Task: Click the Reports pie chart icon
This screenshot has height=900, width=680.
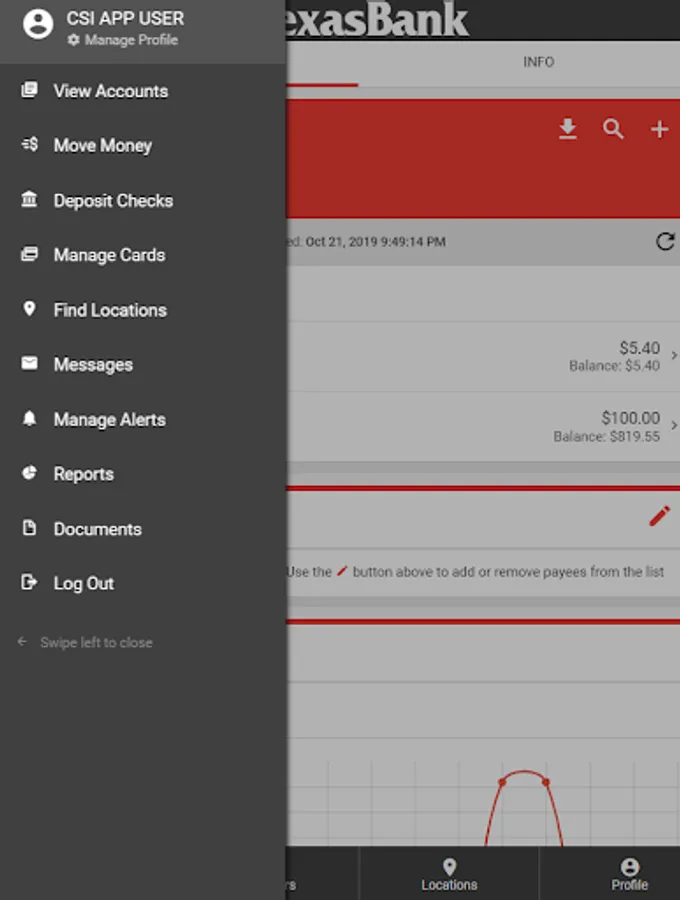Action: tap(29, 472)
